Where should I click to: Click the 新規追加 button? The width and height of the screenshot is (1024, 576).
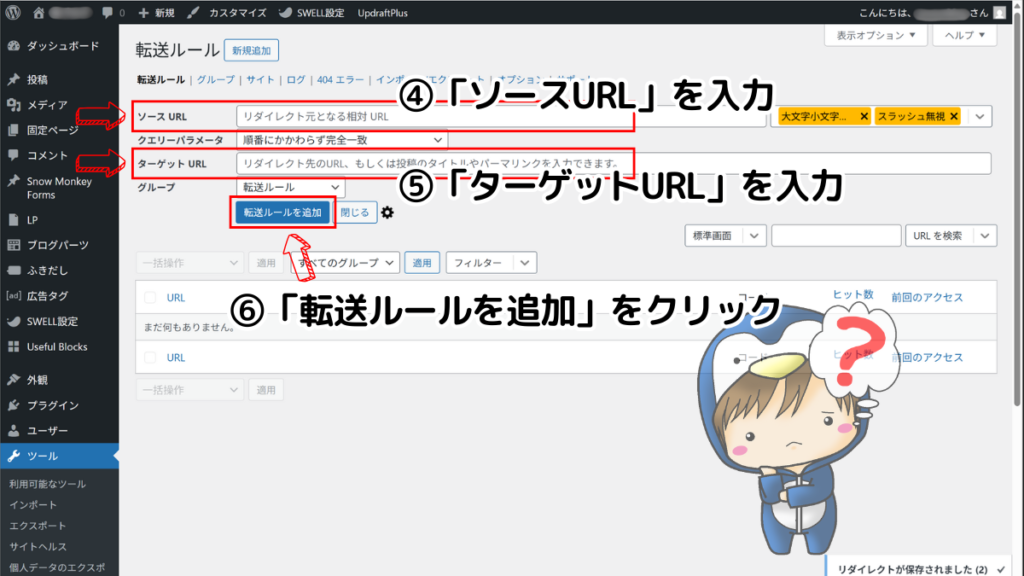tap(251, 50)
